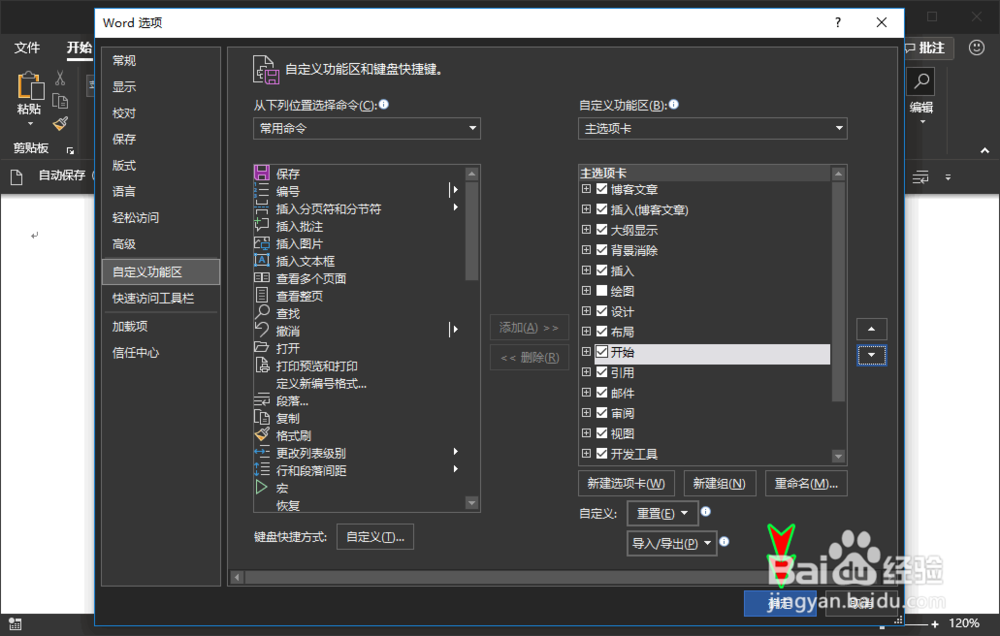Screen dimensions: 1000x636
Task: Click the 复制 command icon
Action: coord(263,415)
